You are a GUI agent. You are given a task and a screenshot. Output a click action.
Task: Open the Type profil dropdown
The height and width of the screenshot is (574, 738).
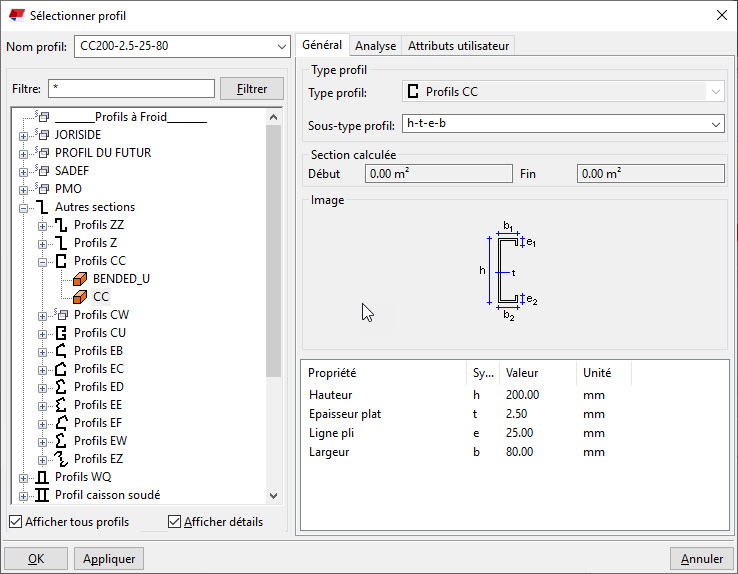tap(715, 92)
